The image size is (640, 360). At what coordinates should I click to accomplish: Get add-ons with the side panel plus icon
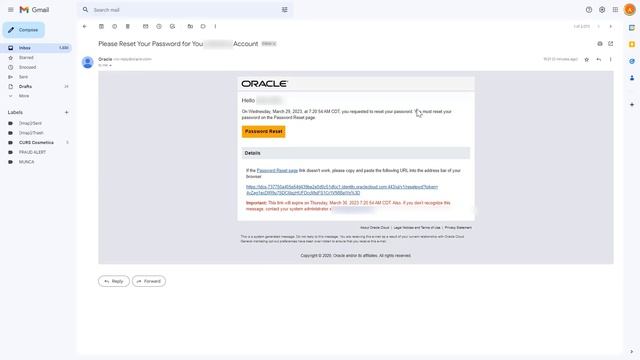coord(632,104)
